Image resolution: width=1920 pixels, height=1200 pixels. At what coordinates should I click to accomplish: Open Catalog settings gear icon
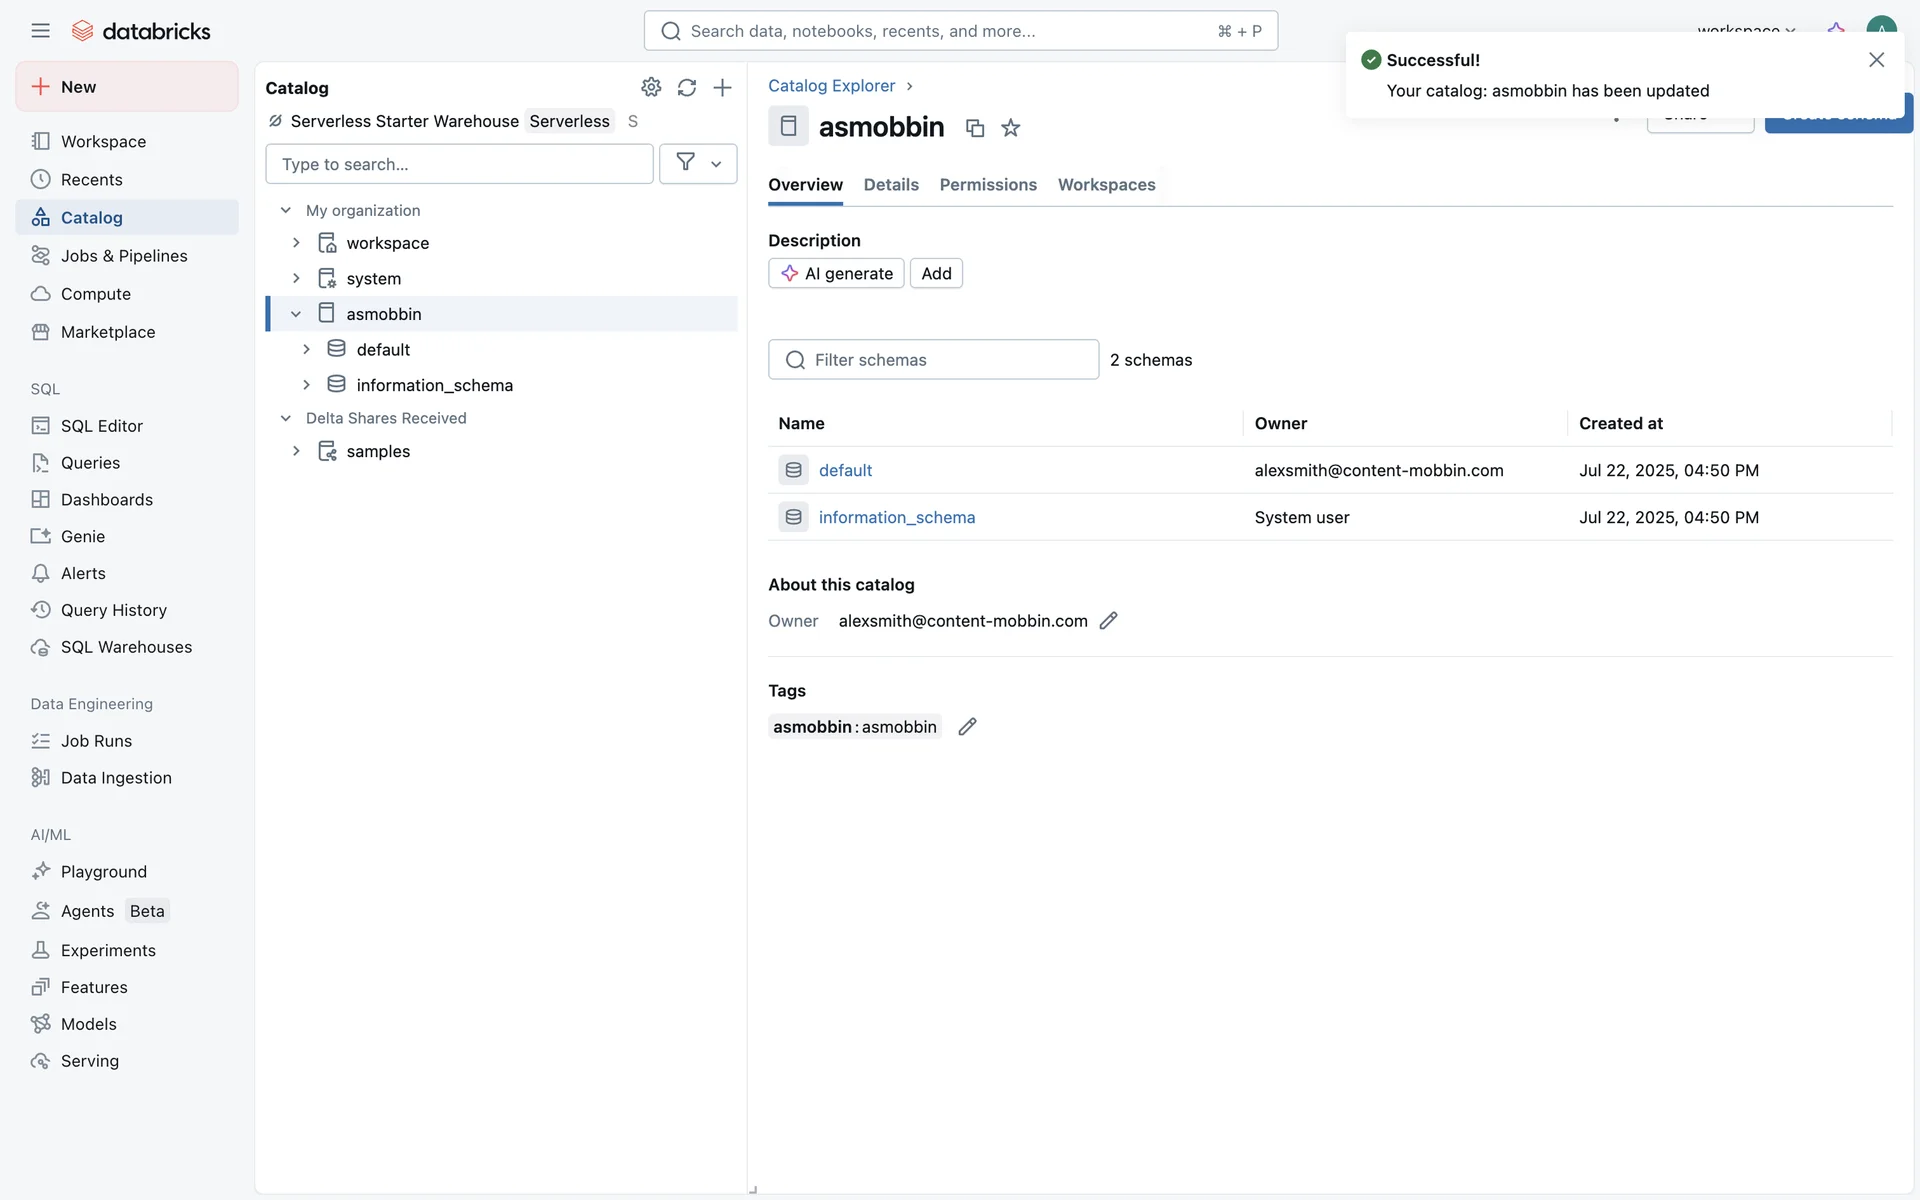(x=651, y=87)
